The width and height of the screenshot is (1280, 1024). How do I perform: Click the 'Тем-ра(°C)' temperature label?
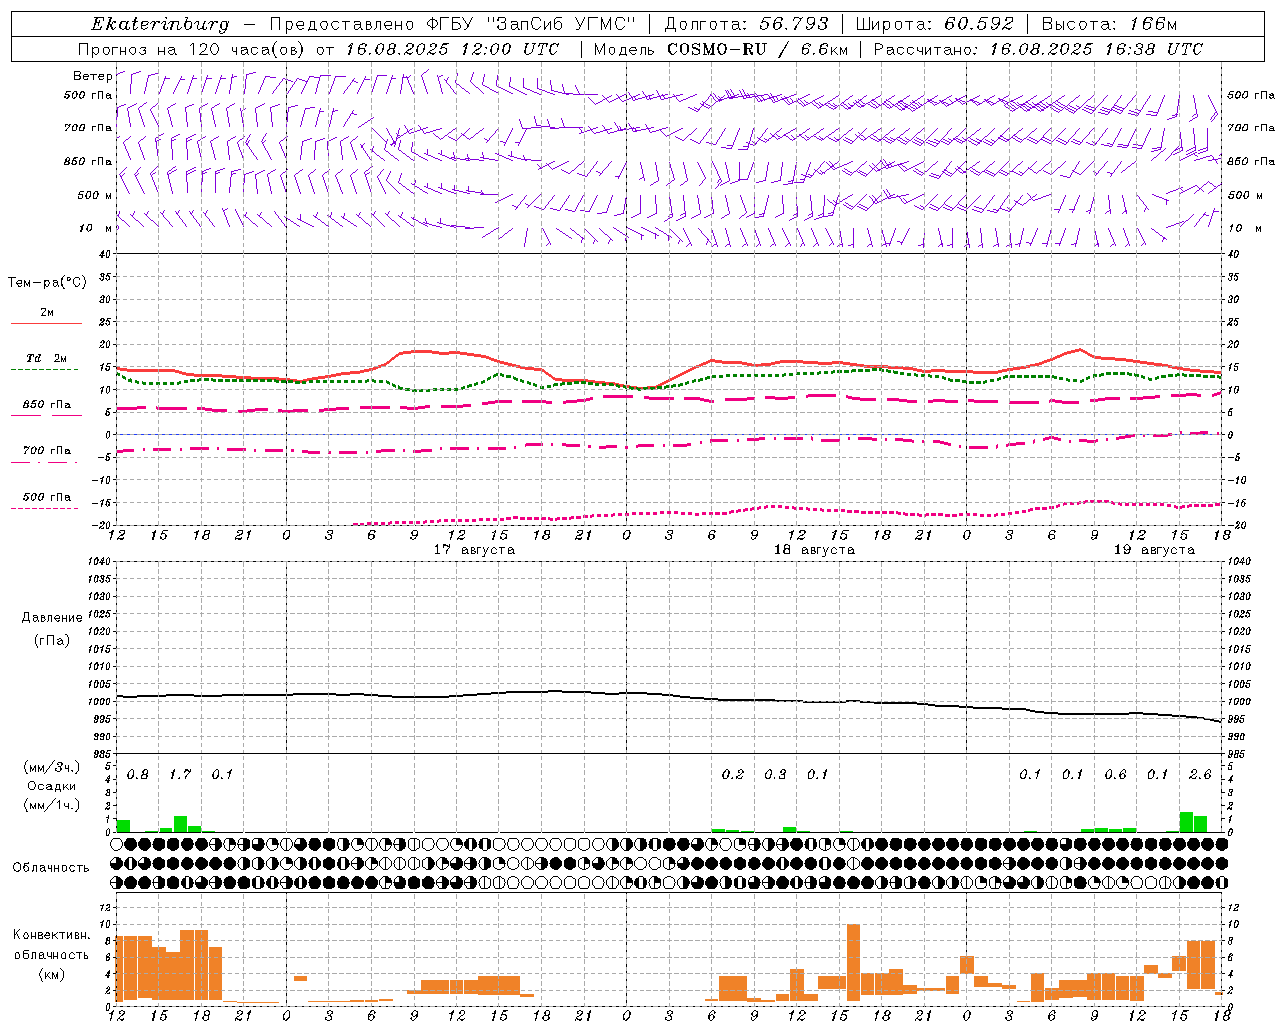[x=47, y=283]
